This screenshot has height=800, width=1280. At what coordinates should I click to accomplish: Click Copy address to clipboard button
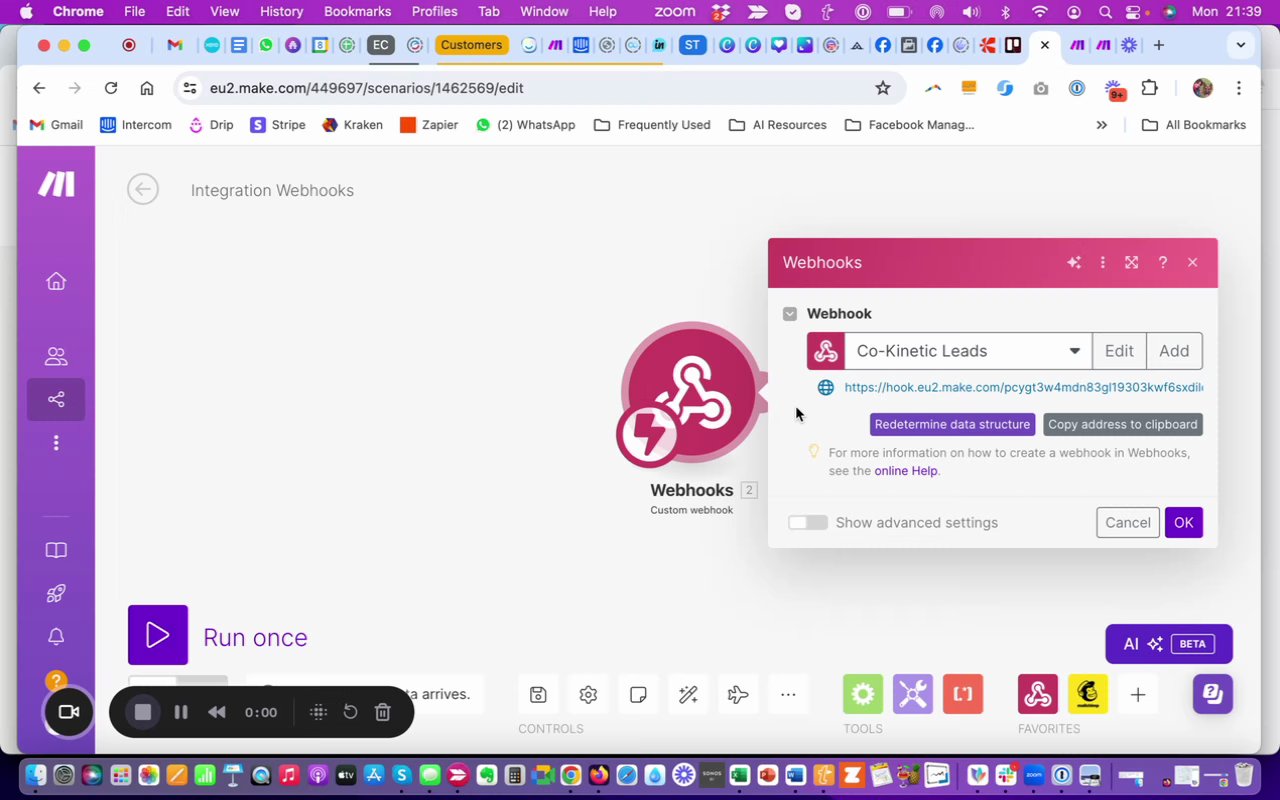coord(1122,424)
